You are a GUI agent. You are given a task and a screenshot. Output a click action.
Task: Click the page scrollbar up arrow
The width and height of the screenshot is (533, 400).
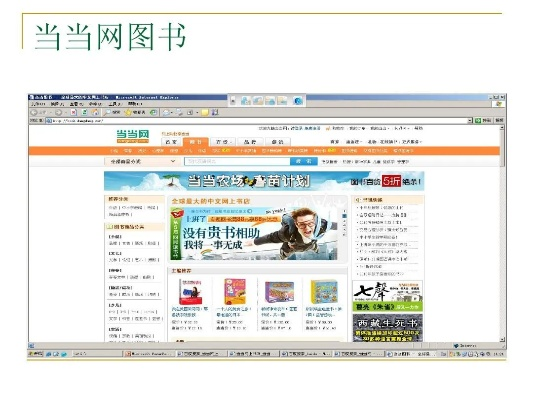point(502,128)
